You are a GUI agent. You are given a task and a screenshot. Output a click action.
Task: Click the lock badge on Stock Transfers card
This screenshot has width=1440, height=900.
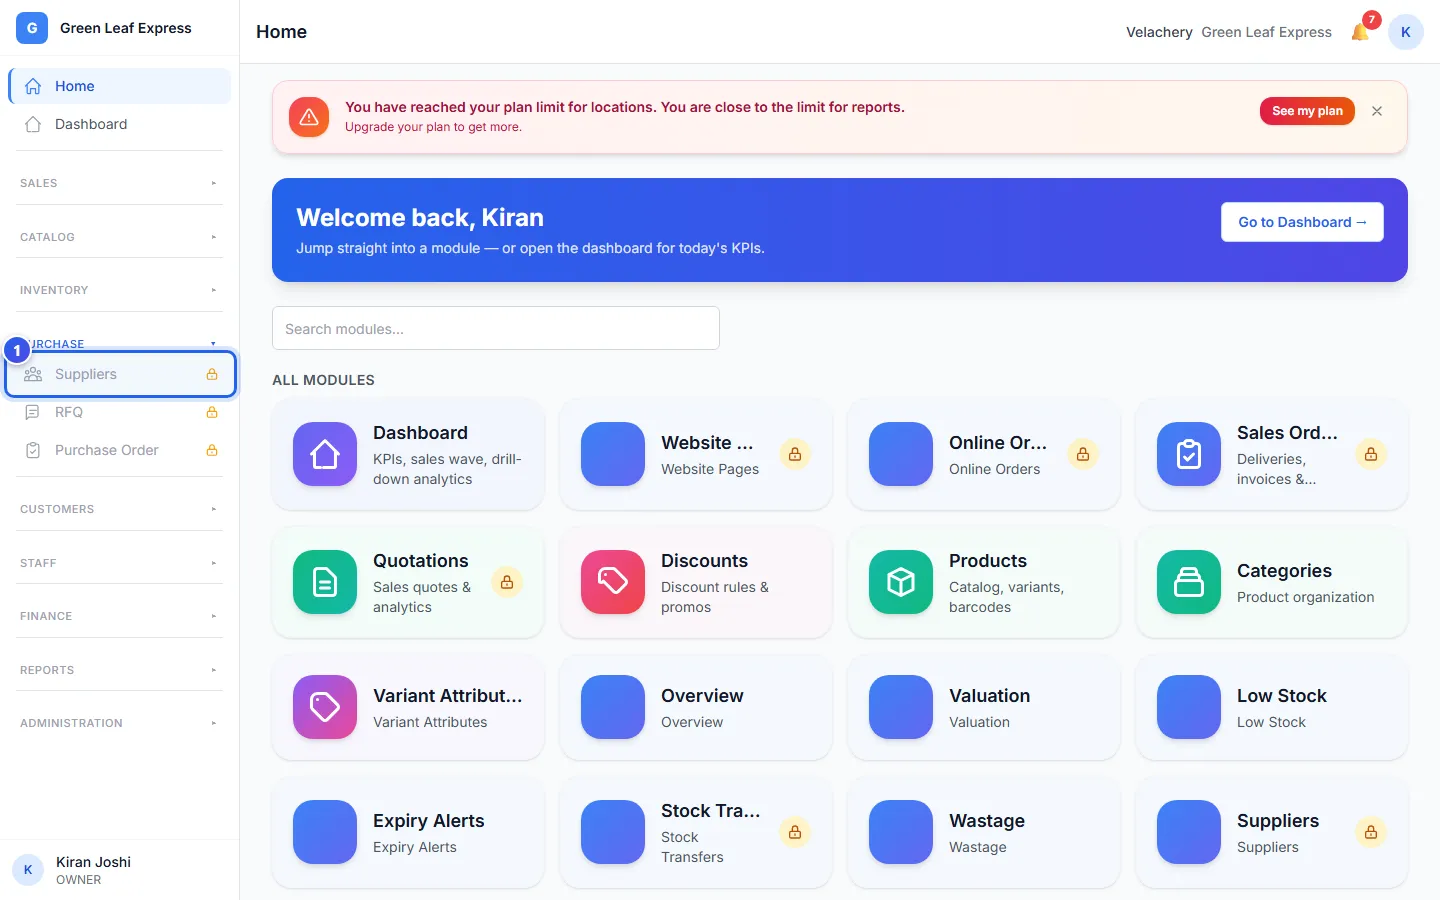[795, 832]
